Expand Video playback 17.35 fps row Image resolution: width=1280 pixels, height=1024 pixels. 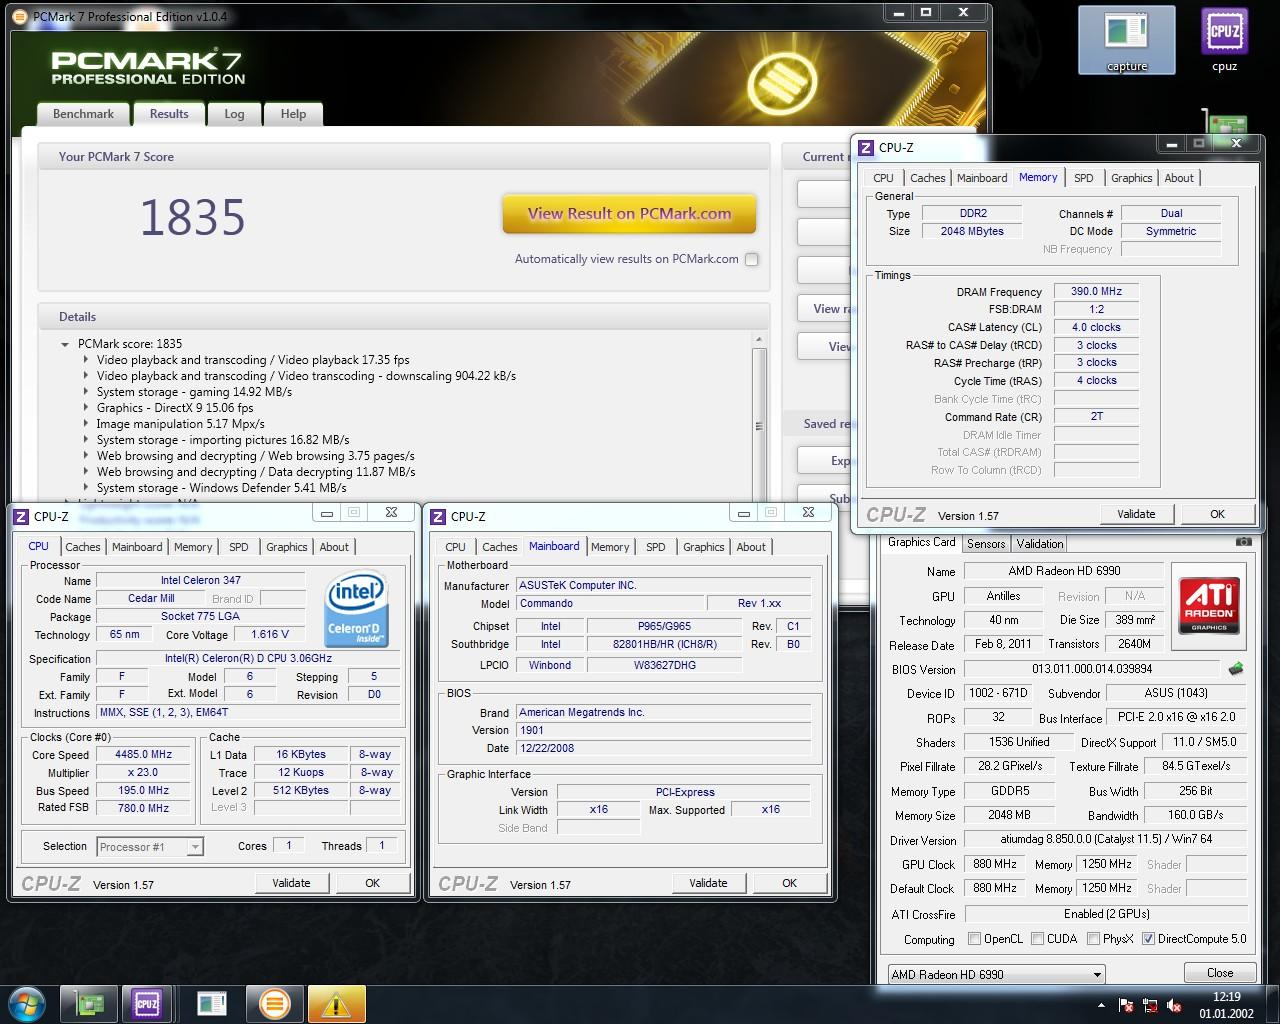86,360
